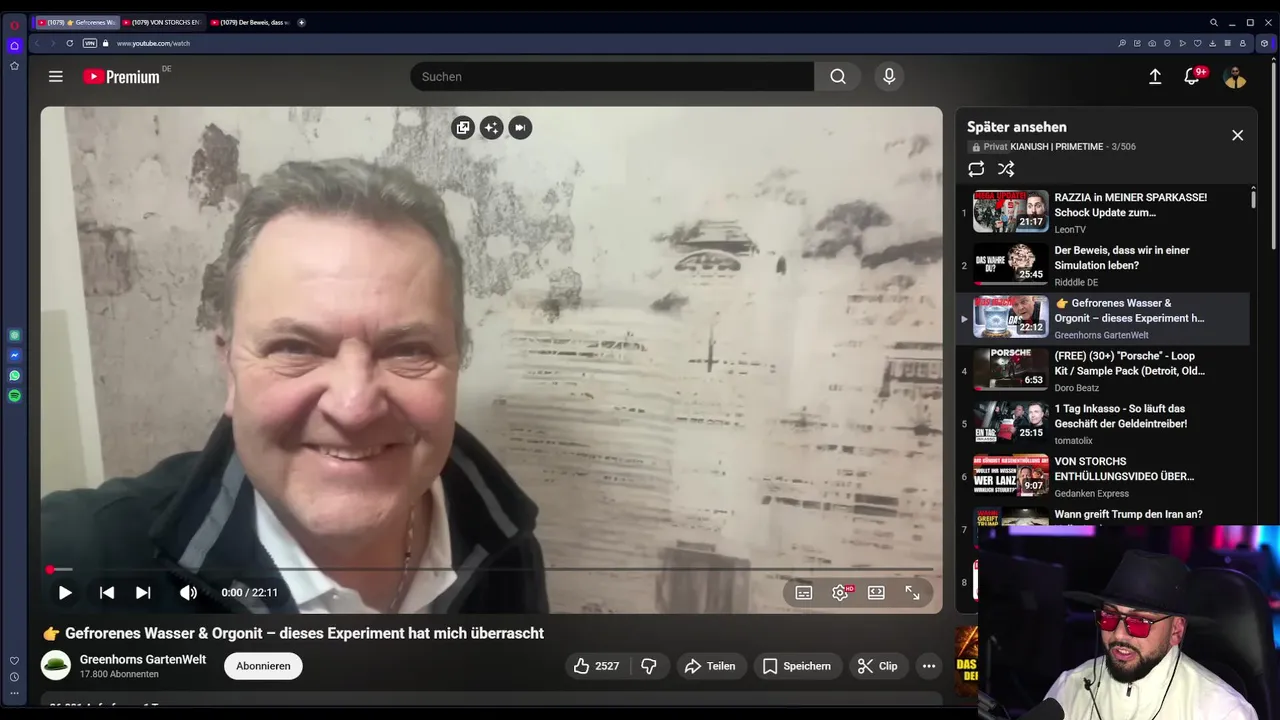Open the YouTube hamburger guide menu
The width and height of the screenshot is (1280, 720).
[56, 76]
